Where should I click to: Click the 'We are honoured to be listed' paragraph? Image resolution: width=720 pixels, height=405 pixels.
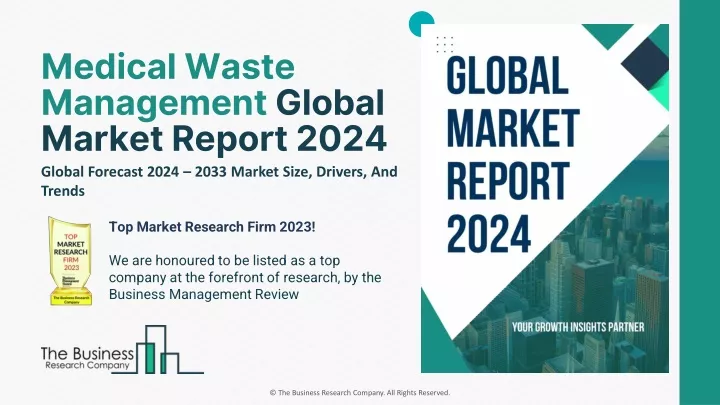245,277
